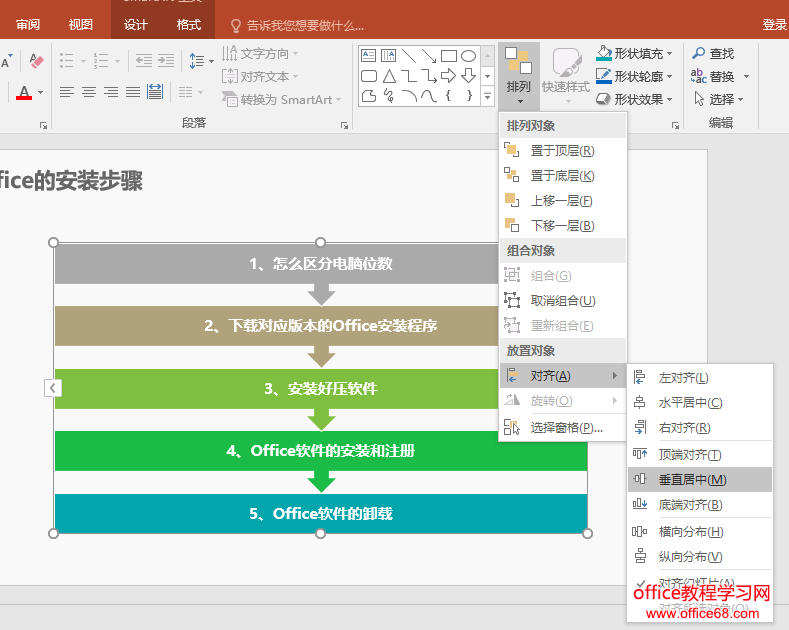Click Ungroup (取消组合) menu item
Image resolution: width=789 pixels, height=630 pixels.
click(563, 301)
